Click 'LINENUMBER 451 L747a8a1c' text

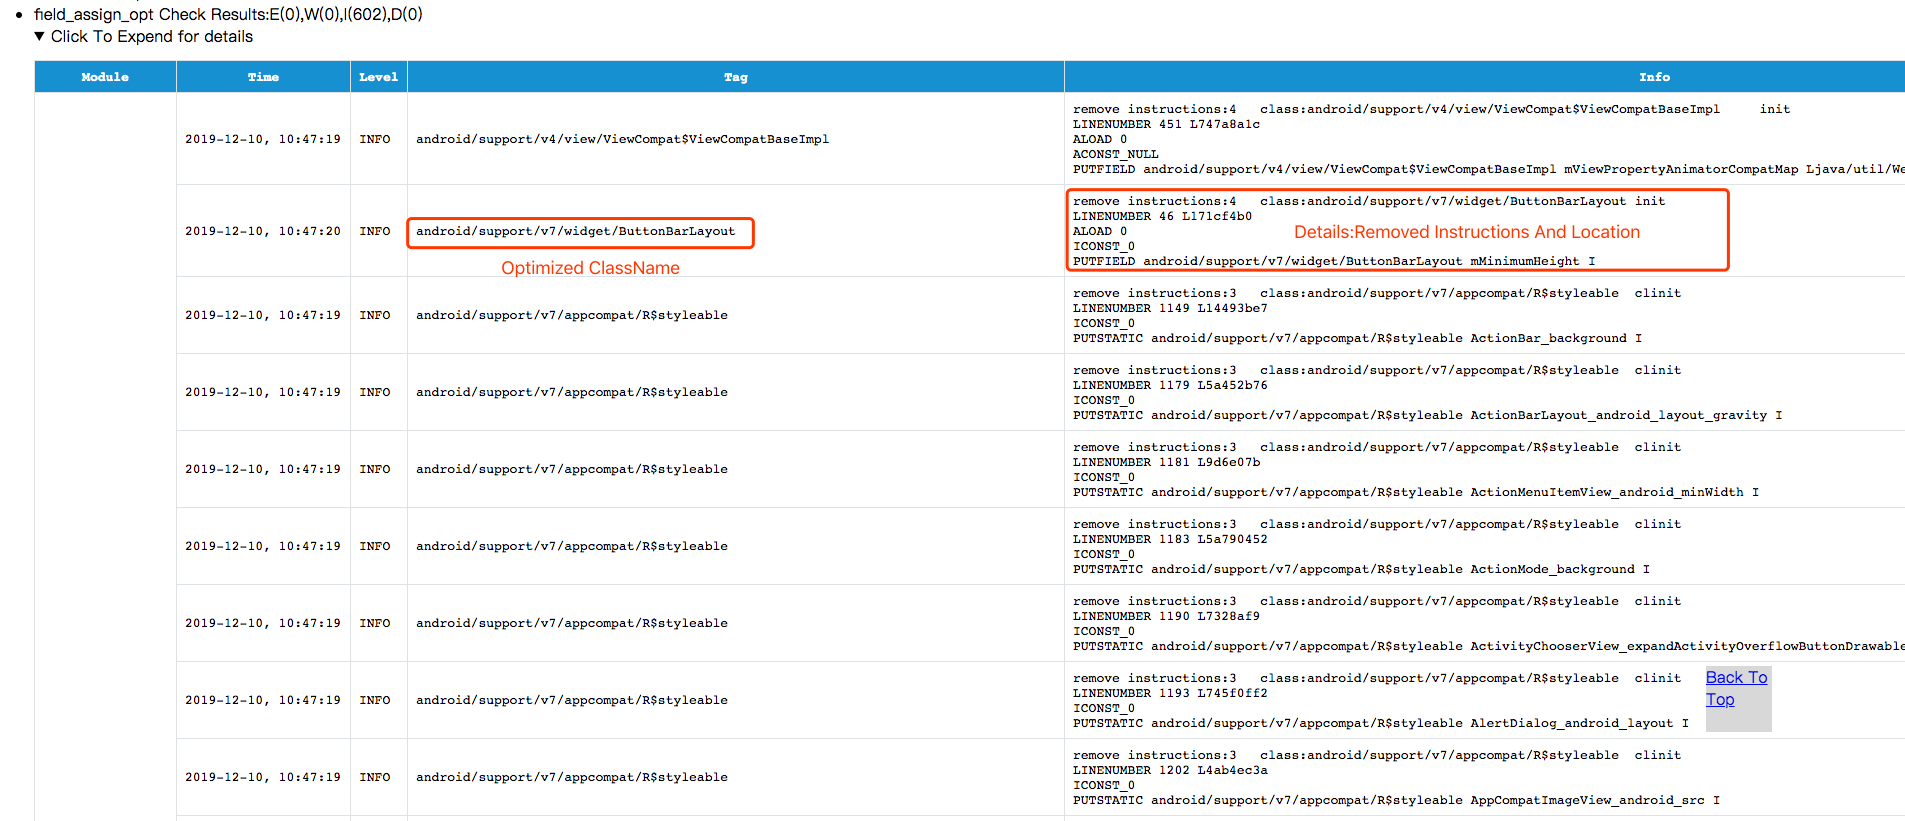(x=1166, y=124)
